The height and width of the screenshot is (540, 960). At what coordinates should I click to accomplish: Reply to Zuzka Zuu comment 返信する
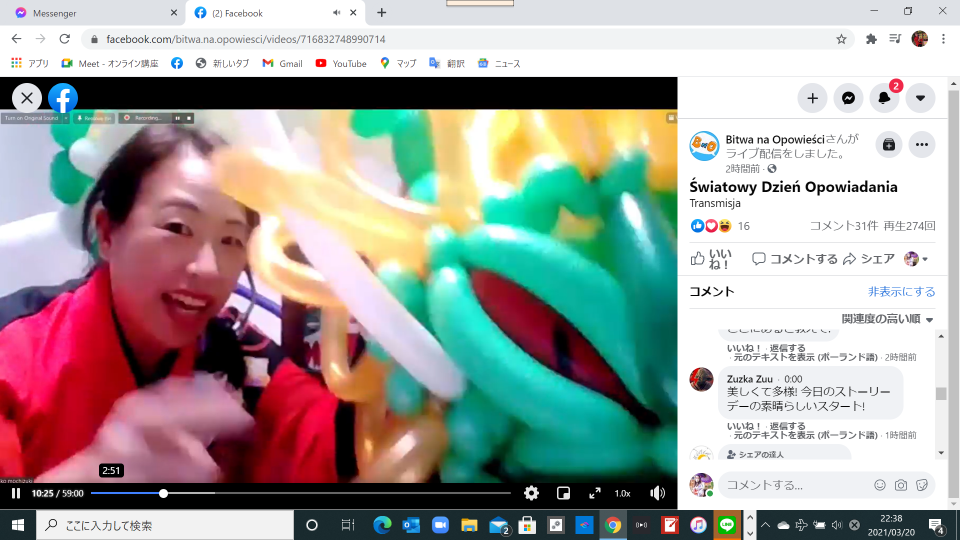pyautogui.click(x=787, y=426)
